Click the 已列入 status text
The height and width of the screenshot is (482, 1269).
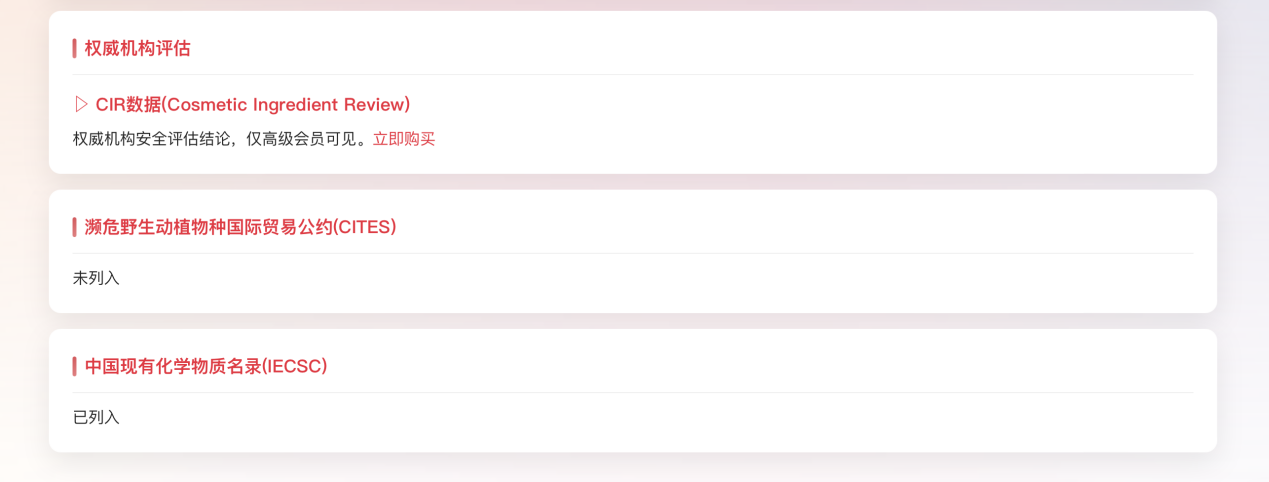coord(96,417)
